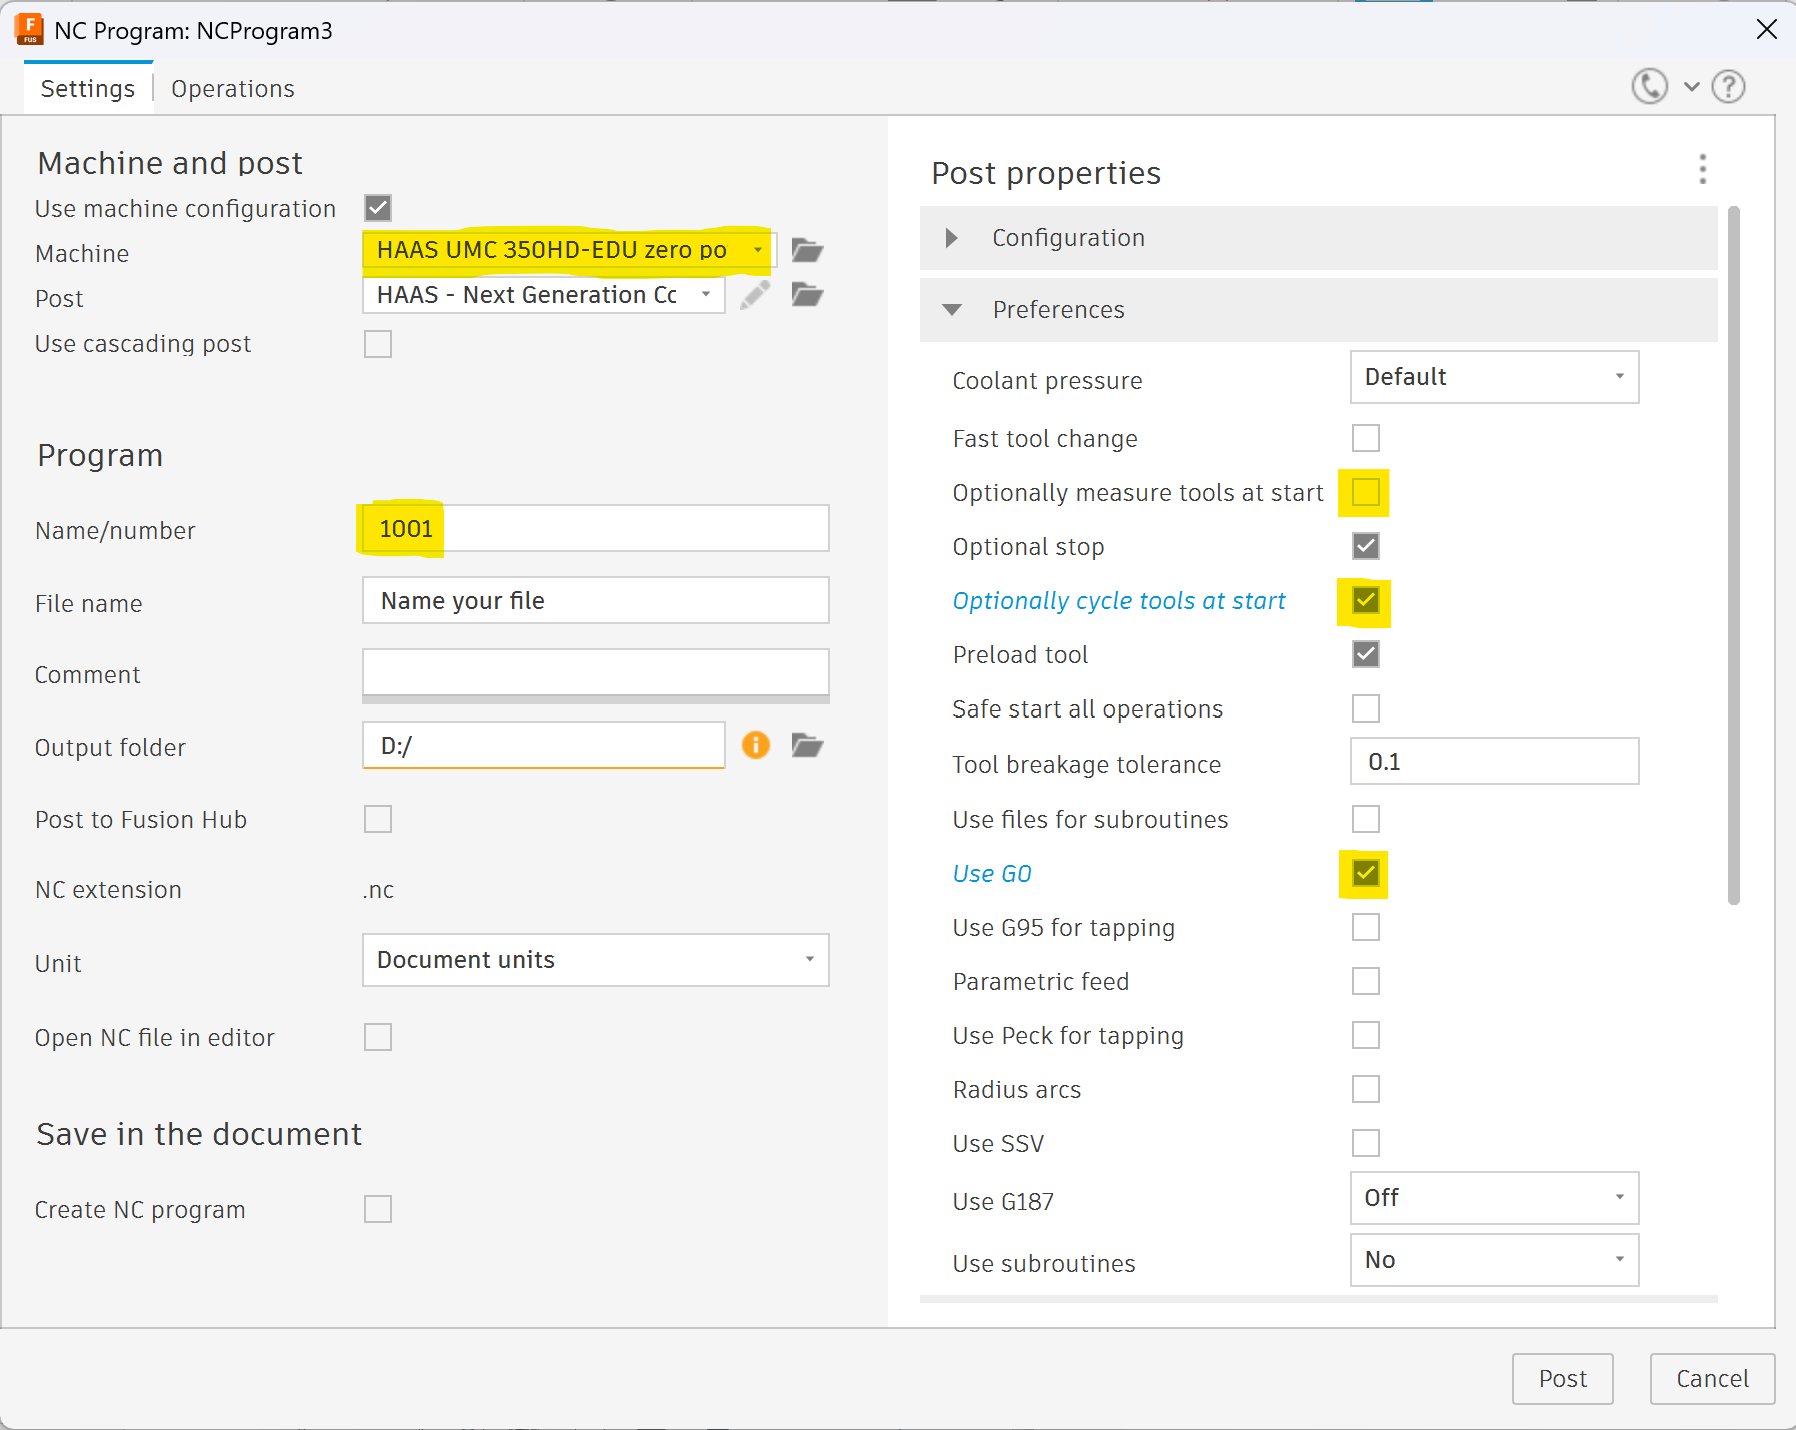Expand the Configuration section

pyautogui.click(x=952, y=238)
